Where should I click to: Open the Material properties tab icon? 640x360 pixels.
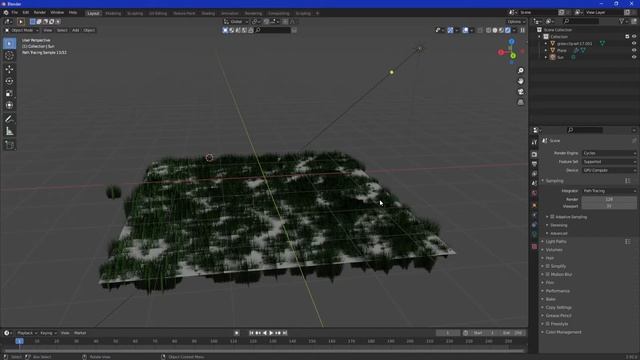[534, 247]
